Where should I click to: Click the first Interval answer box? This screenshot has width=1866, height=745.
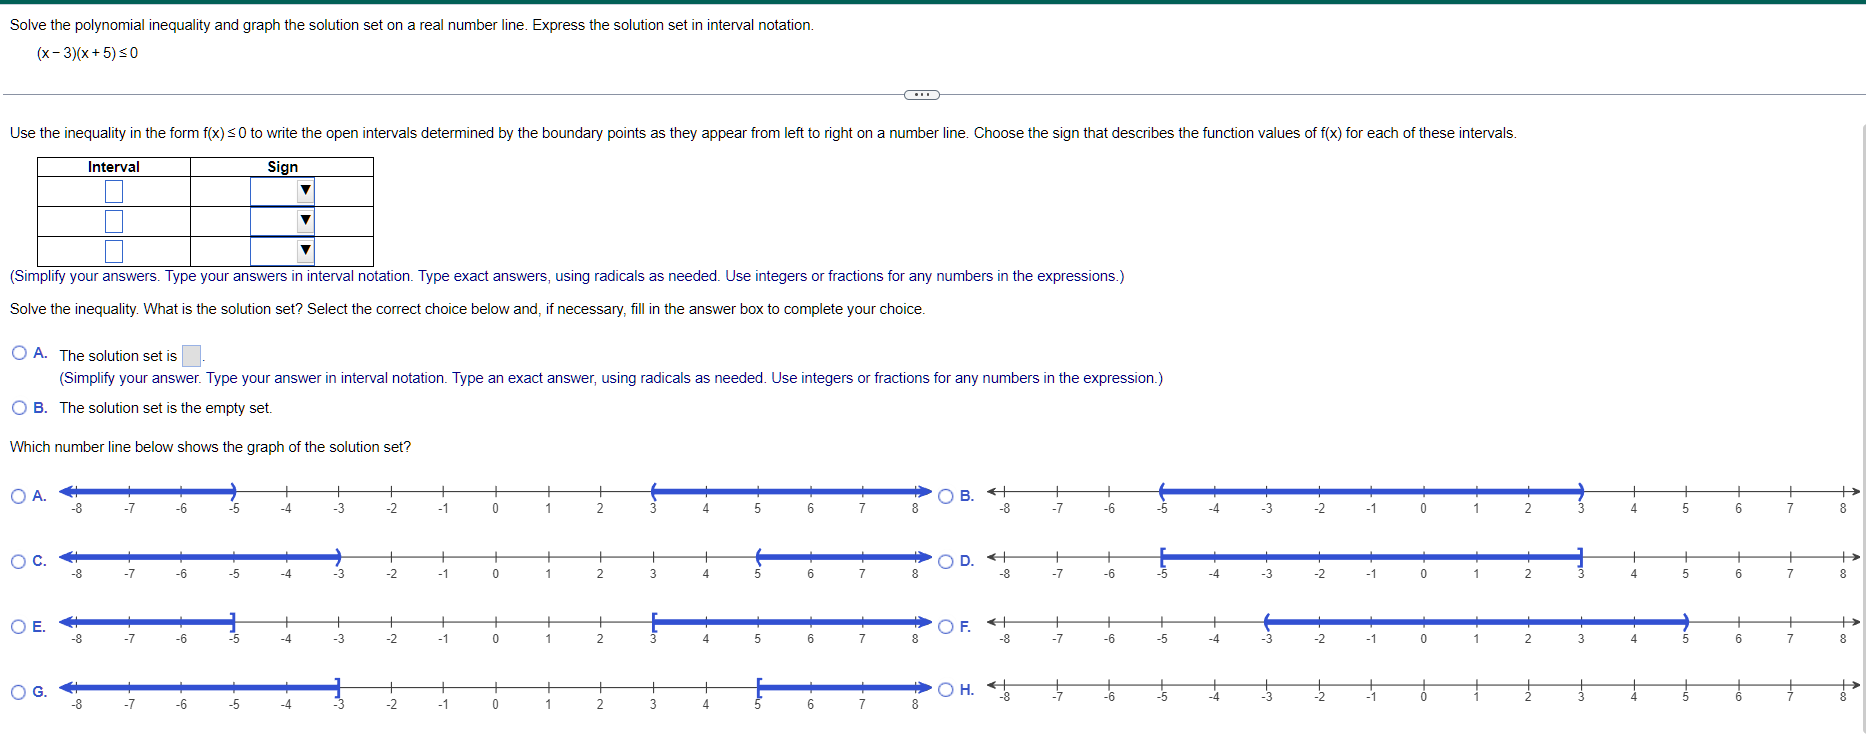coord(113,190)
